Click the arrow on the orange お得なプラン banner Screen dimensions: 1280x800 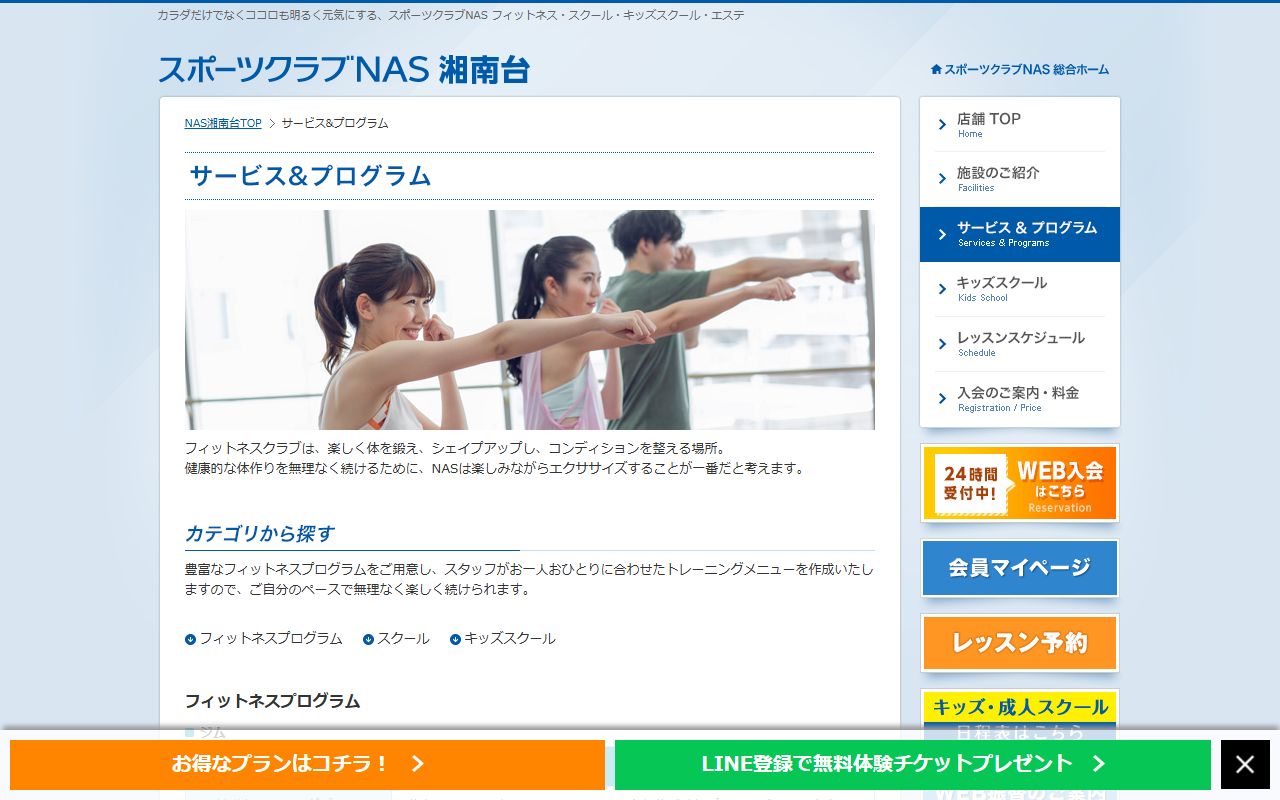(x=418, y=764)
